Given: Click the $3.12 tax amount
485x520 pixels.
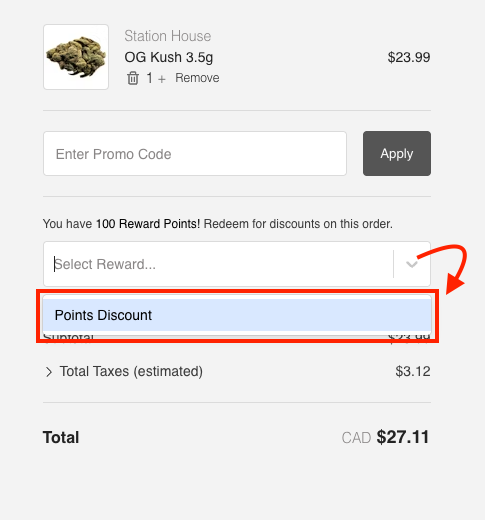Looking at the screenshot, I should pos(413,371).
